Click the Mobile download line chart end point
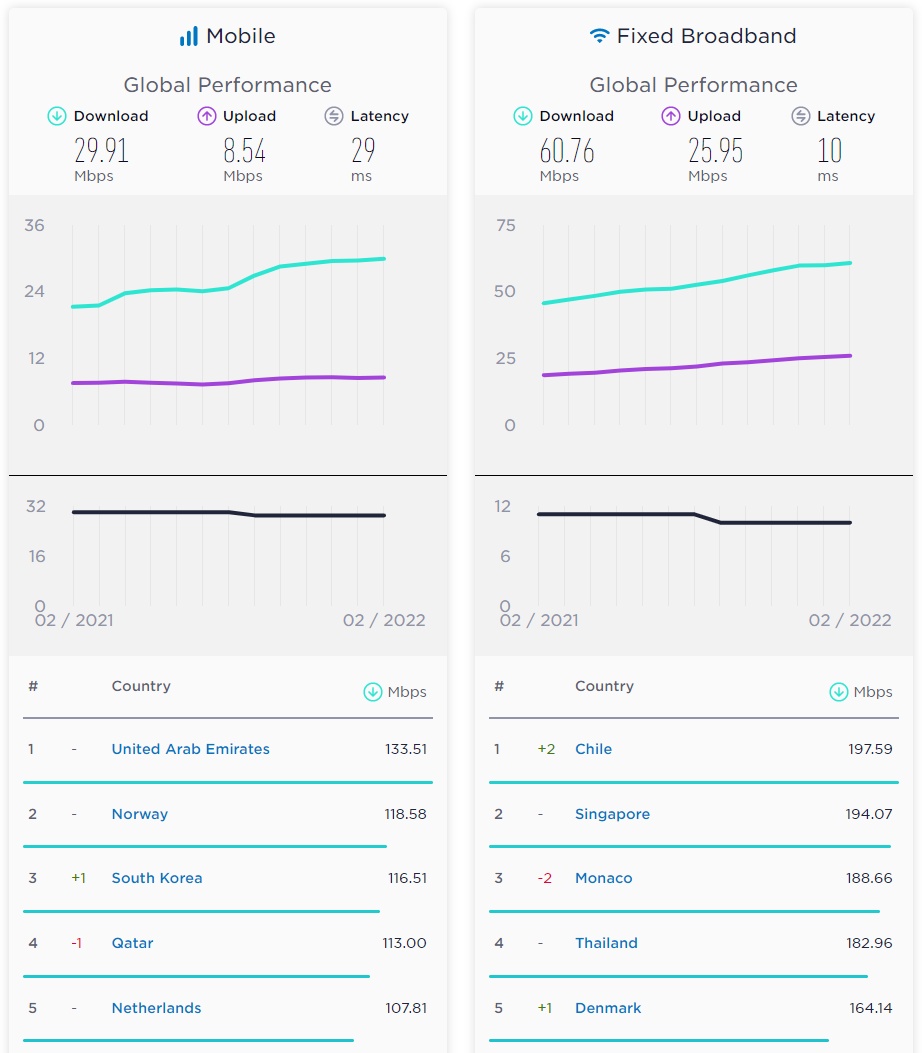This screenshot has width=922, height=1053. [384, 259]
